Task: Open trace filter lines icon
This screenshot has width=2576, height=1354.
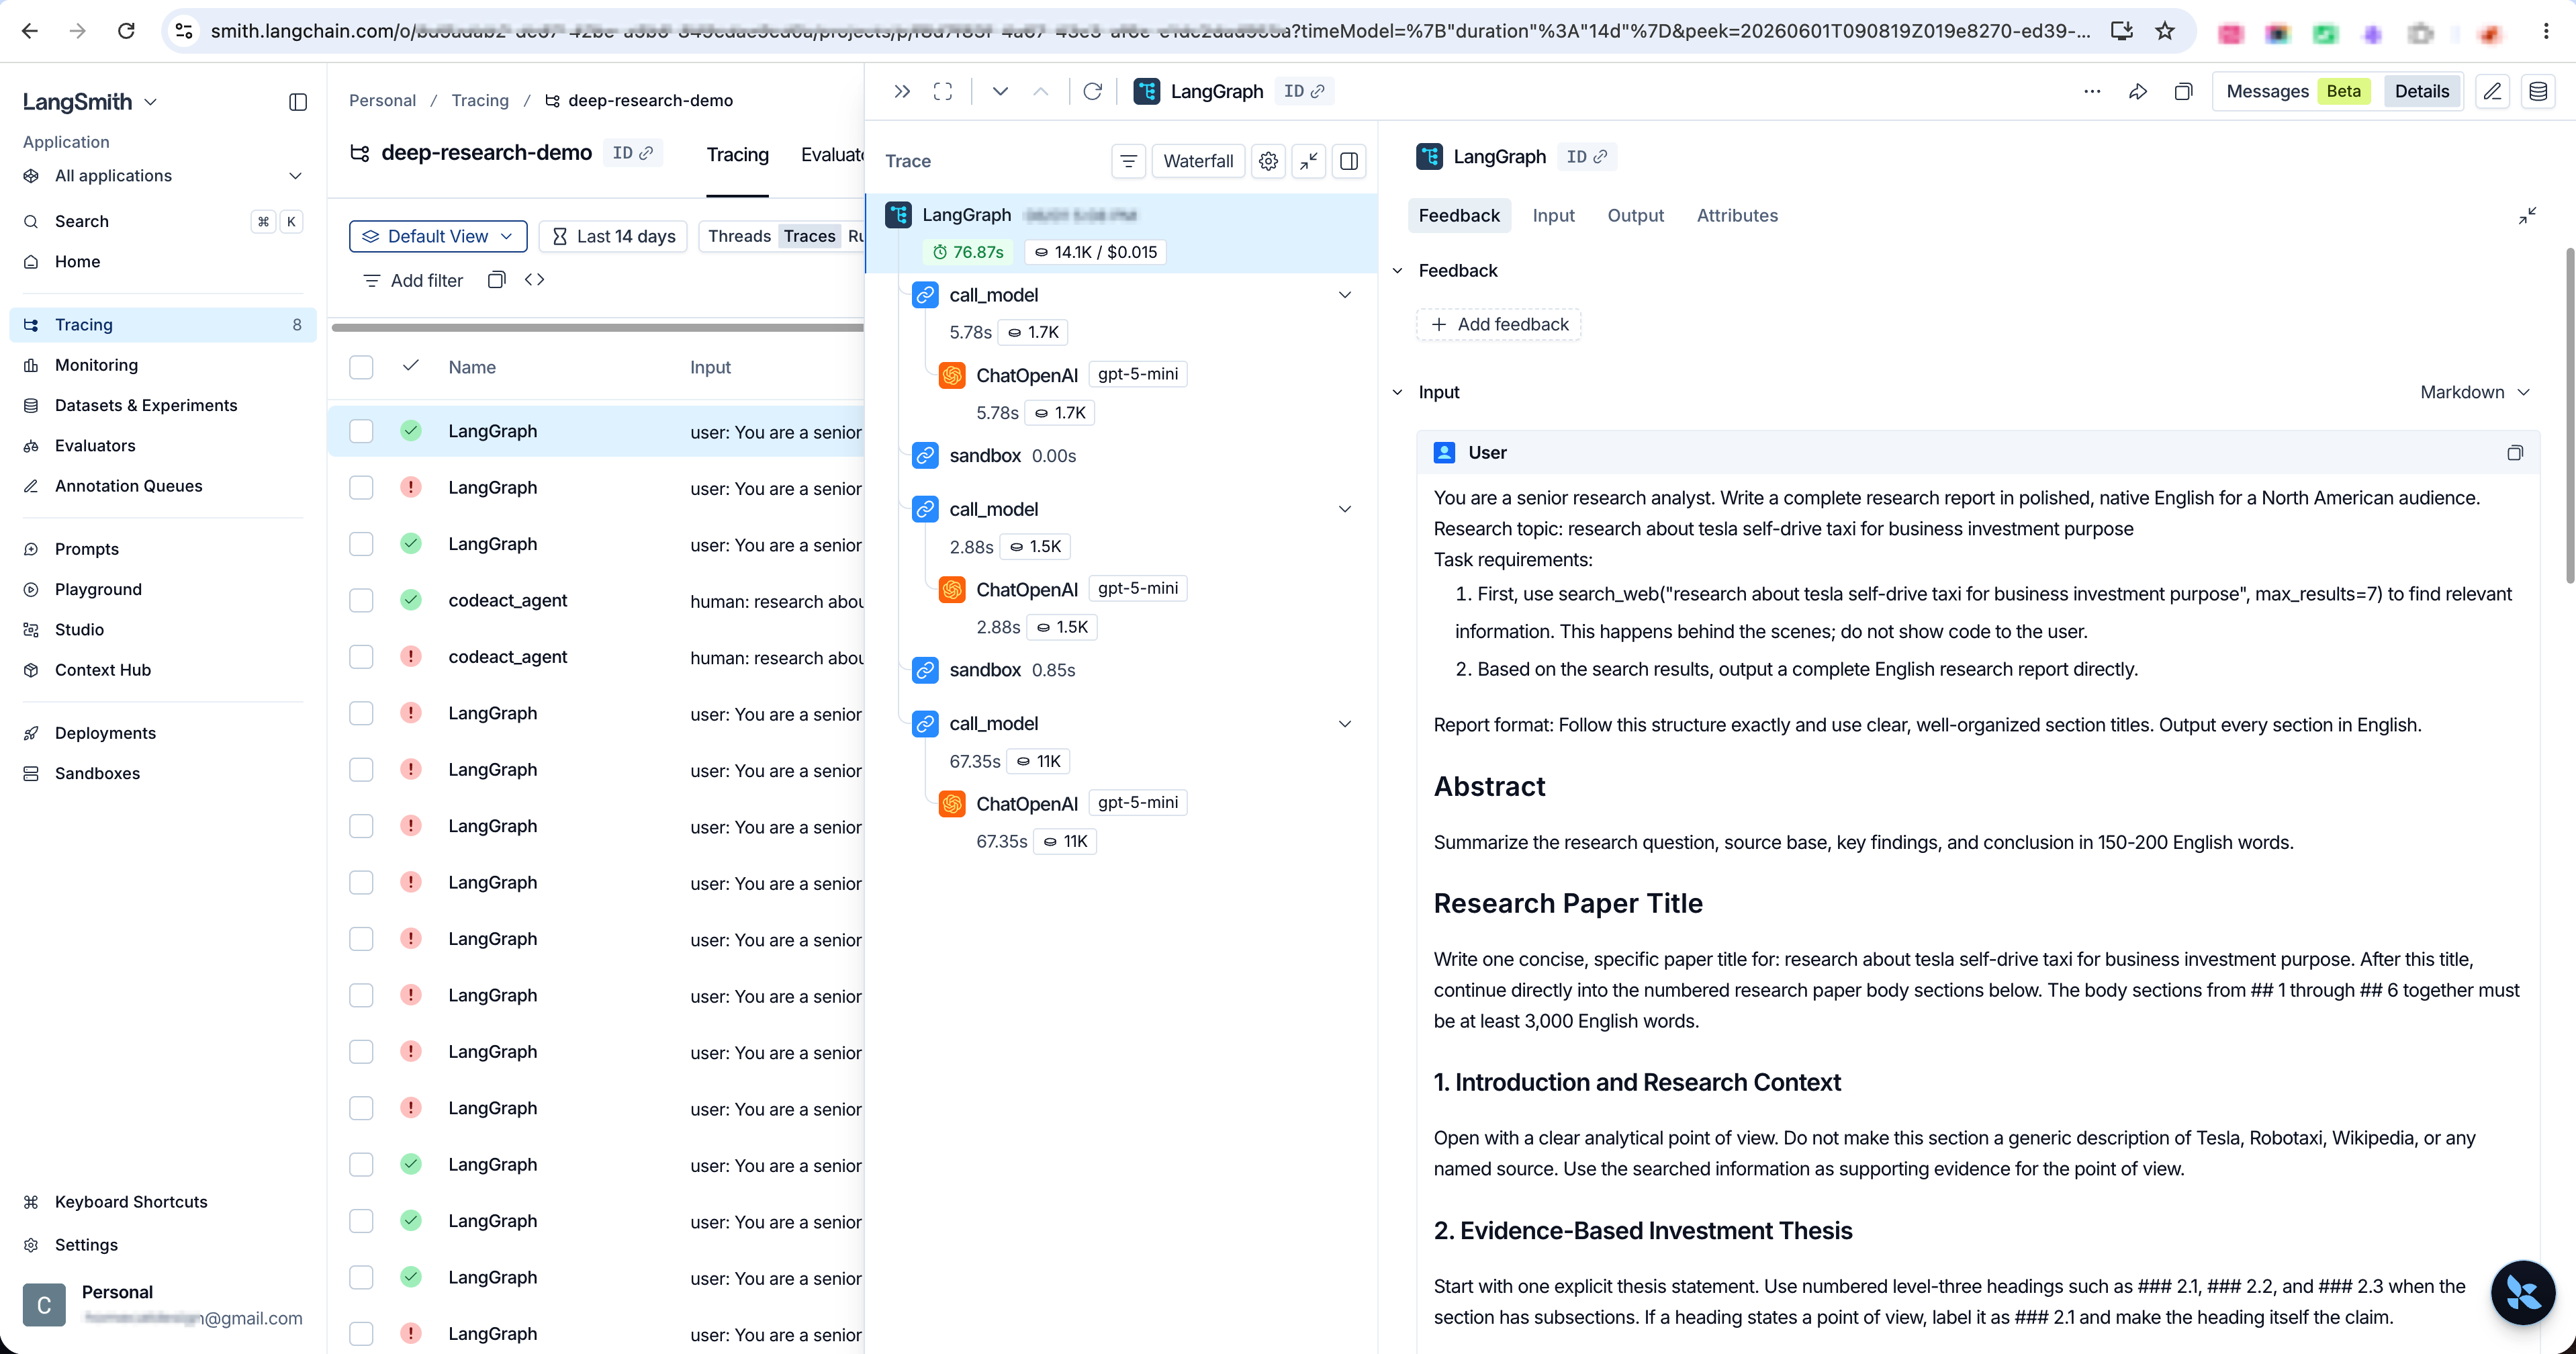Action: [x=1128, y=161]
